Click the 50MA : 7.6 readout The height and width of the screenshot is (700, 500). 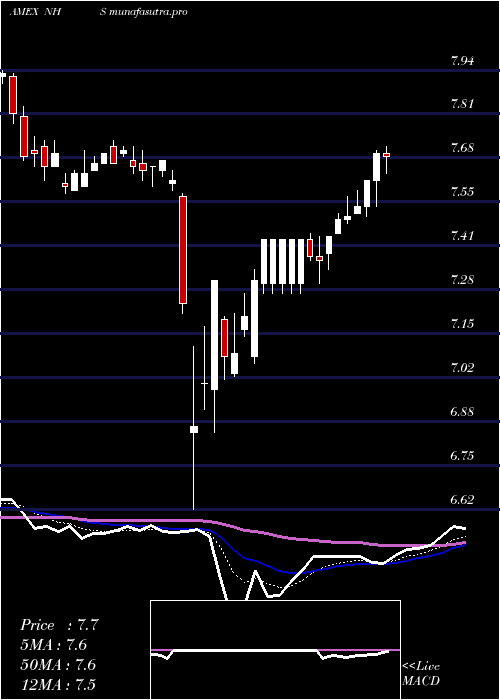58,665
